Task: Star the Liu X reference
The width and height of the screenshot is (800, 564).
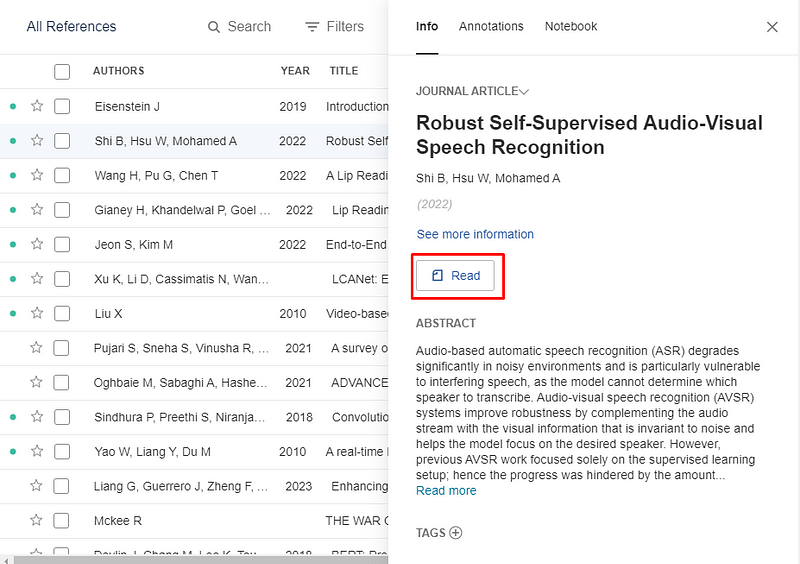Action: [x=37, y=313]
